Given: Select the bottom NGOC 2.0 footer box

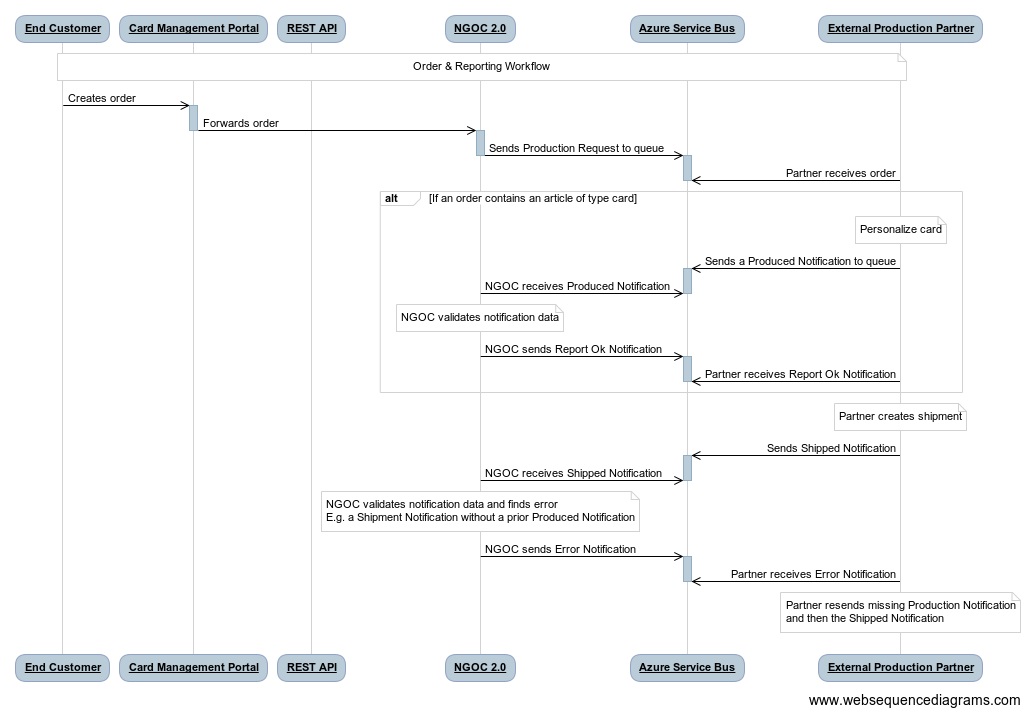Looking at the screenshot, I should tap(480, 667).
